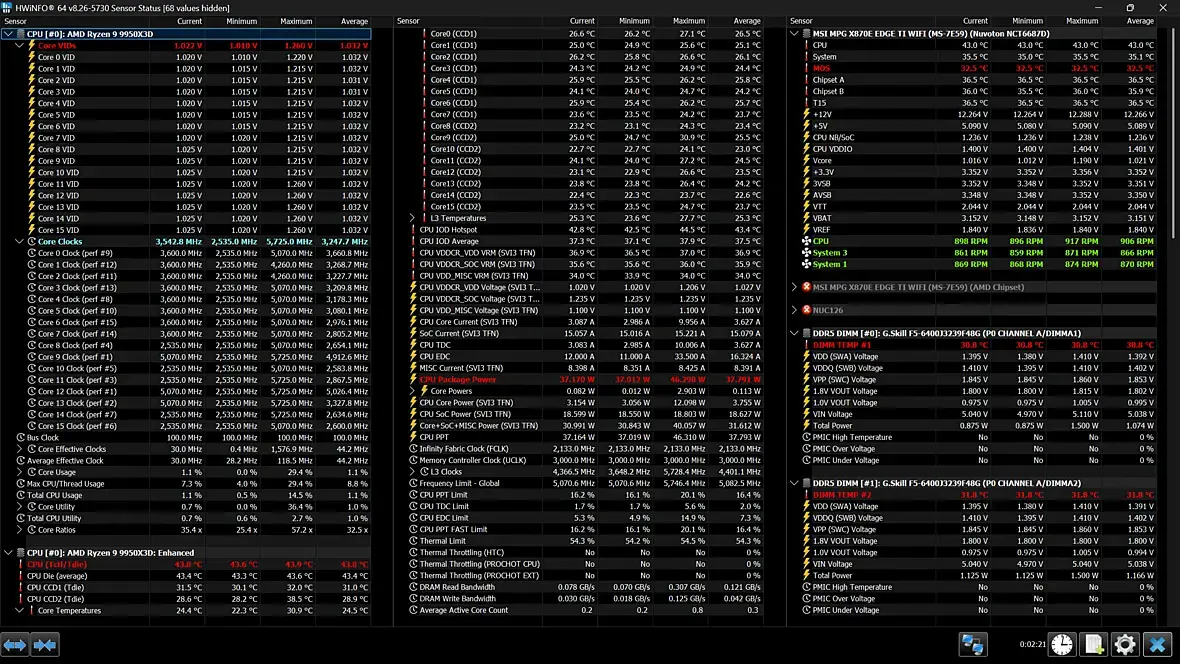Expand the Core Effective Clocks group

pyautogui.click(x=20, y=449)
